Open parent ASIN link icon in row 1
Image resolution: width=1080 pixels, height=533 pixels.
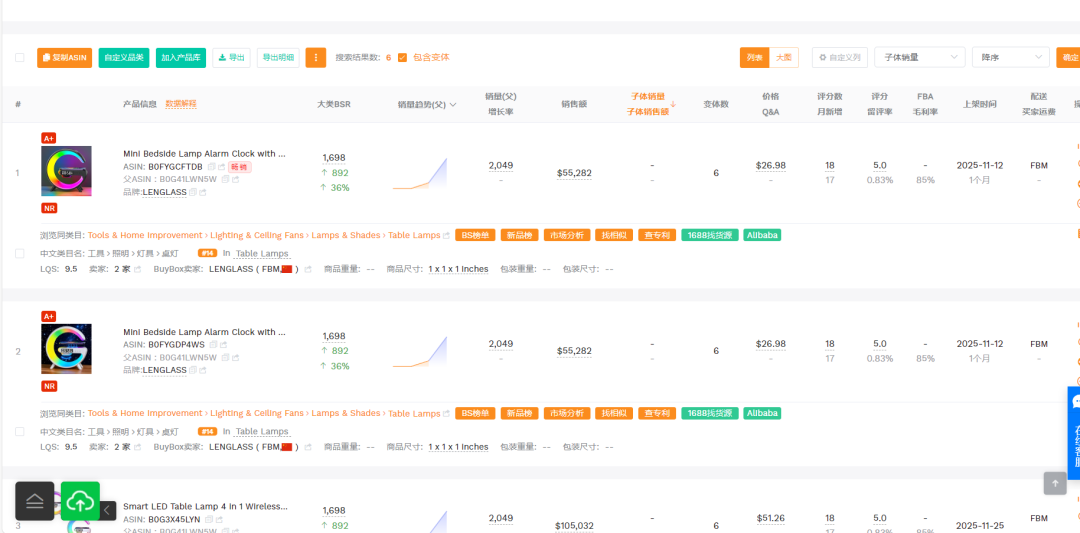click(236, 180)
